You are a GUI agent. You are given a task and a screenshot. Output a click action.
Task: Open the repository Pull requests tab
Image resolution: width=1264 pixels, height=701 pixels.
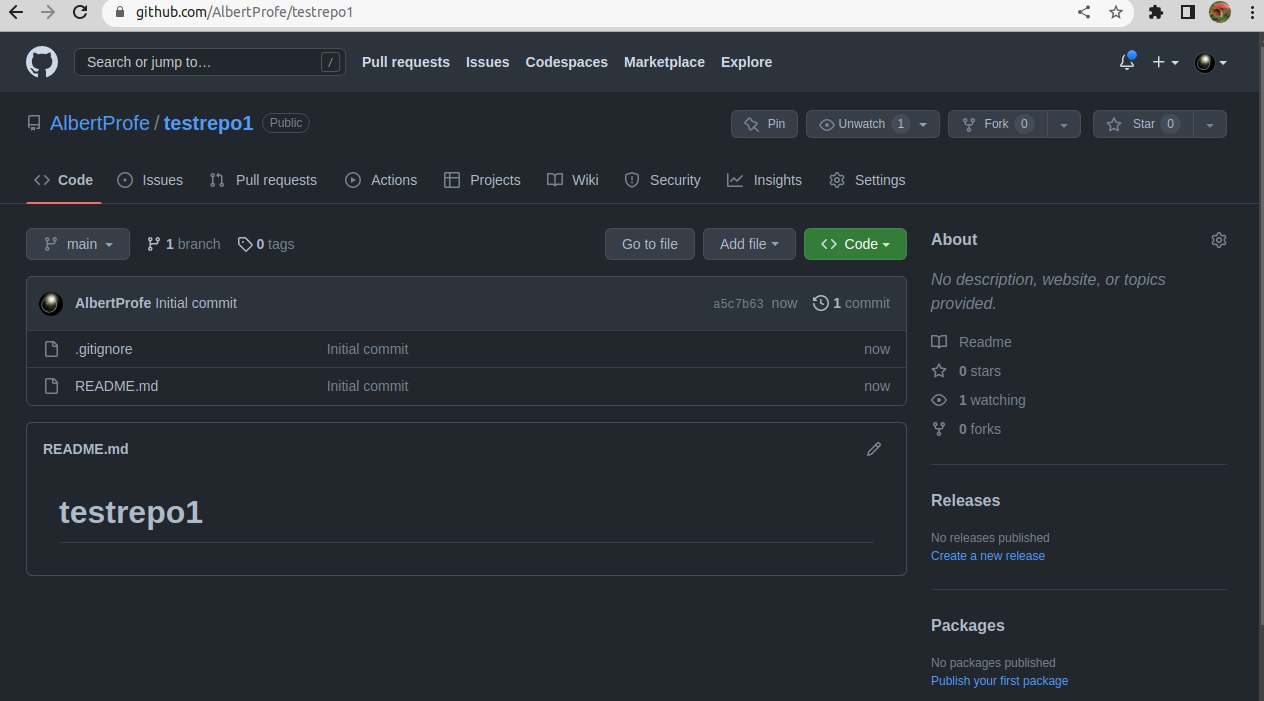[263, 180]
